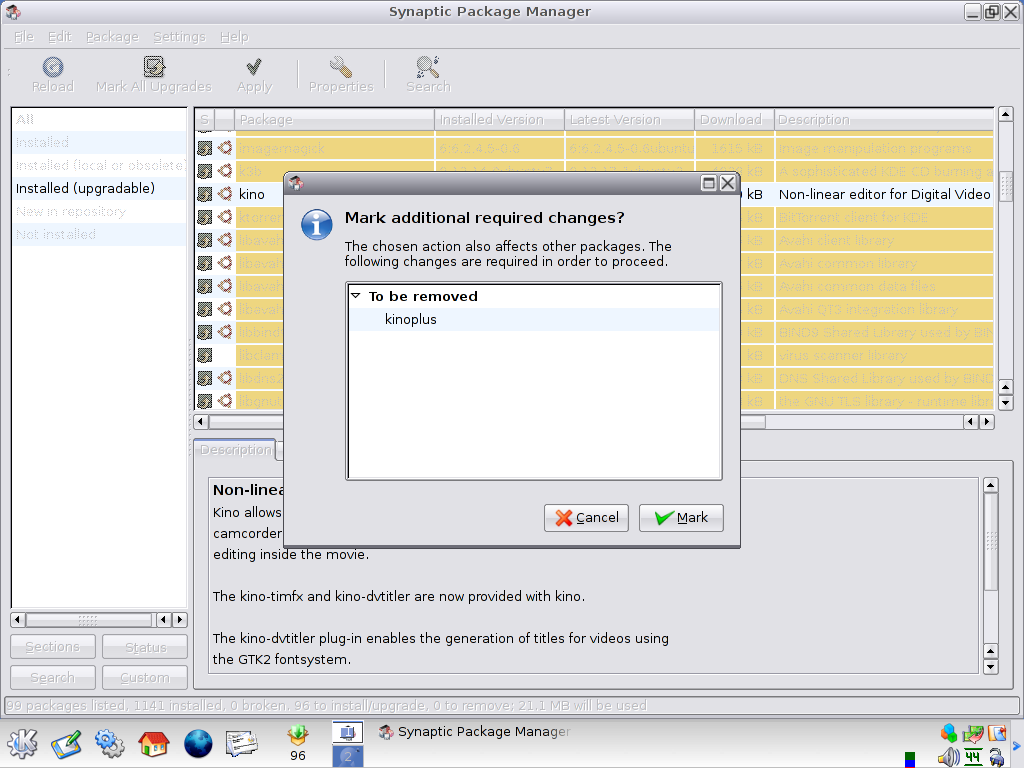Click the Mark button in dialog
This screenshot has width=1024, height=768.
click(680, 518)
